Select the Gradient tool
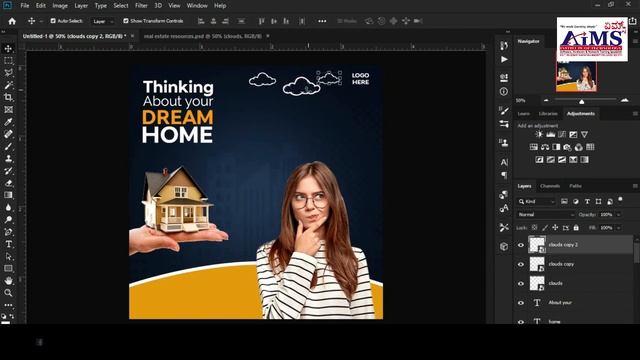The width and height of the screenshot is (640, 360). pyautogui.click(x=8, y=195)
